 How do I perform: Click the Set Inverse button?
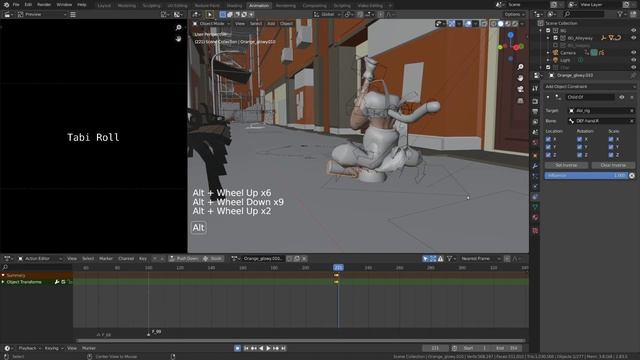(x=567, y=165)
